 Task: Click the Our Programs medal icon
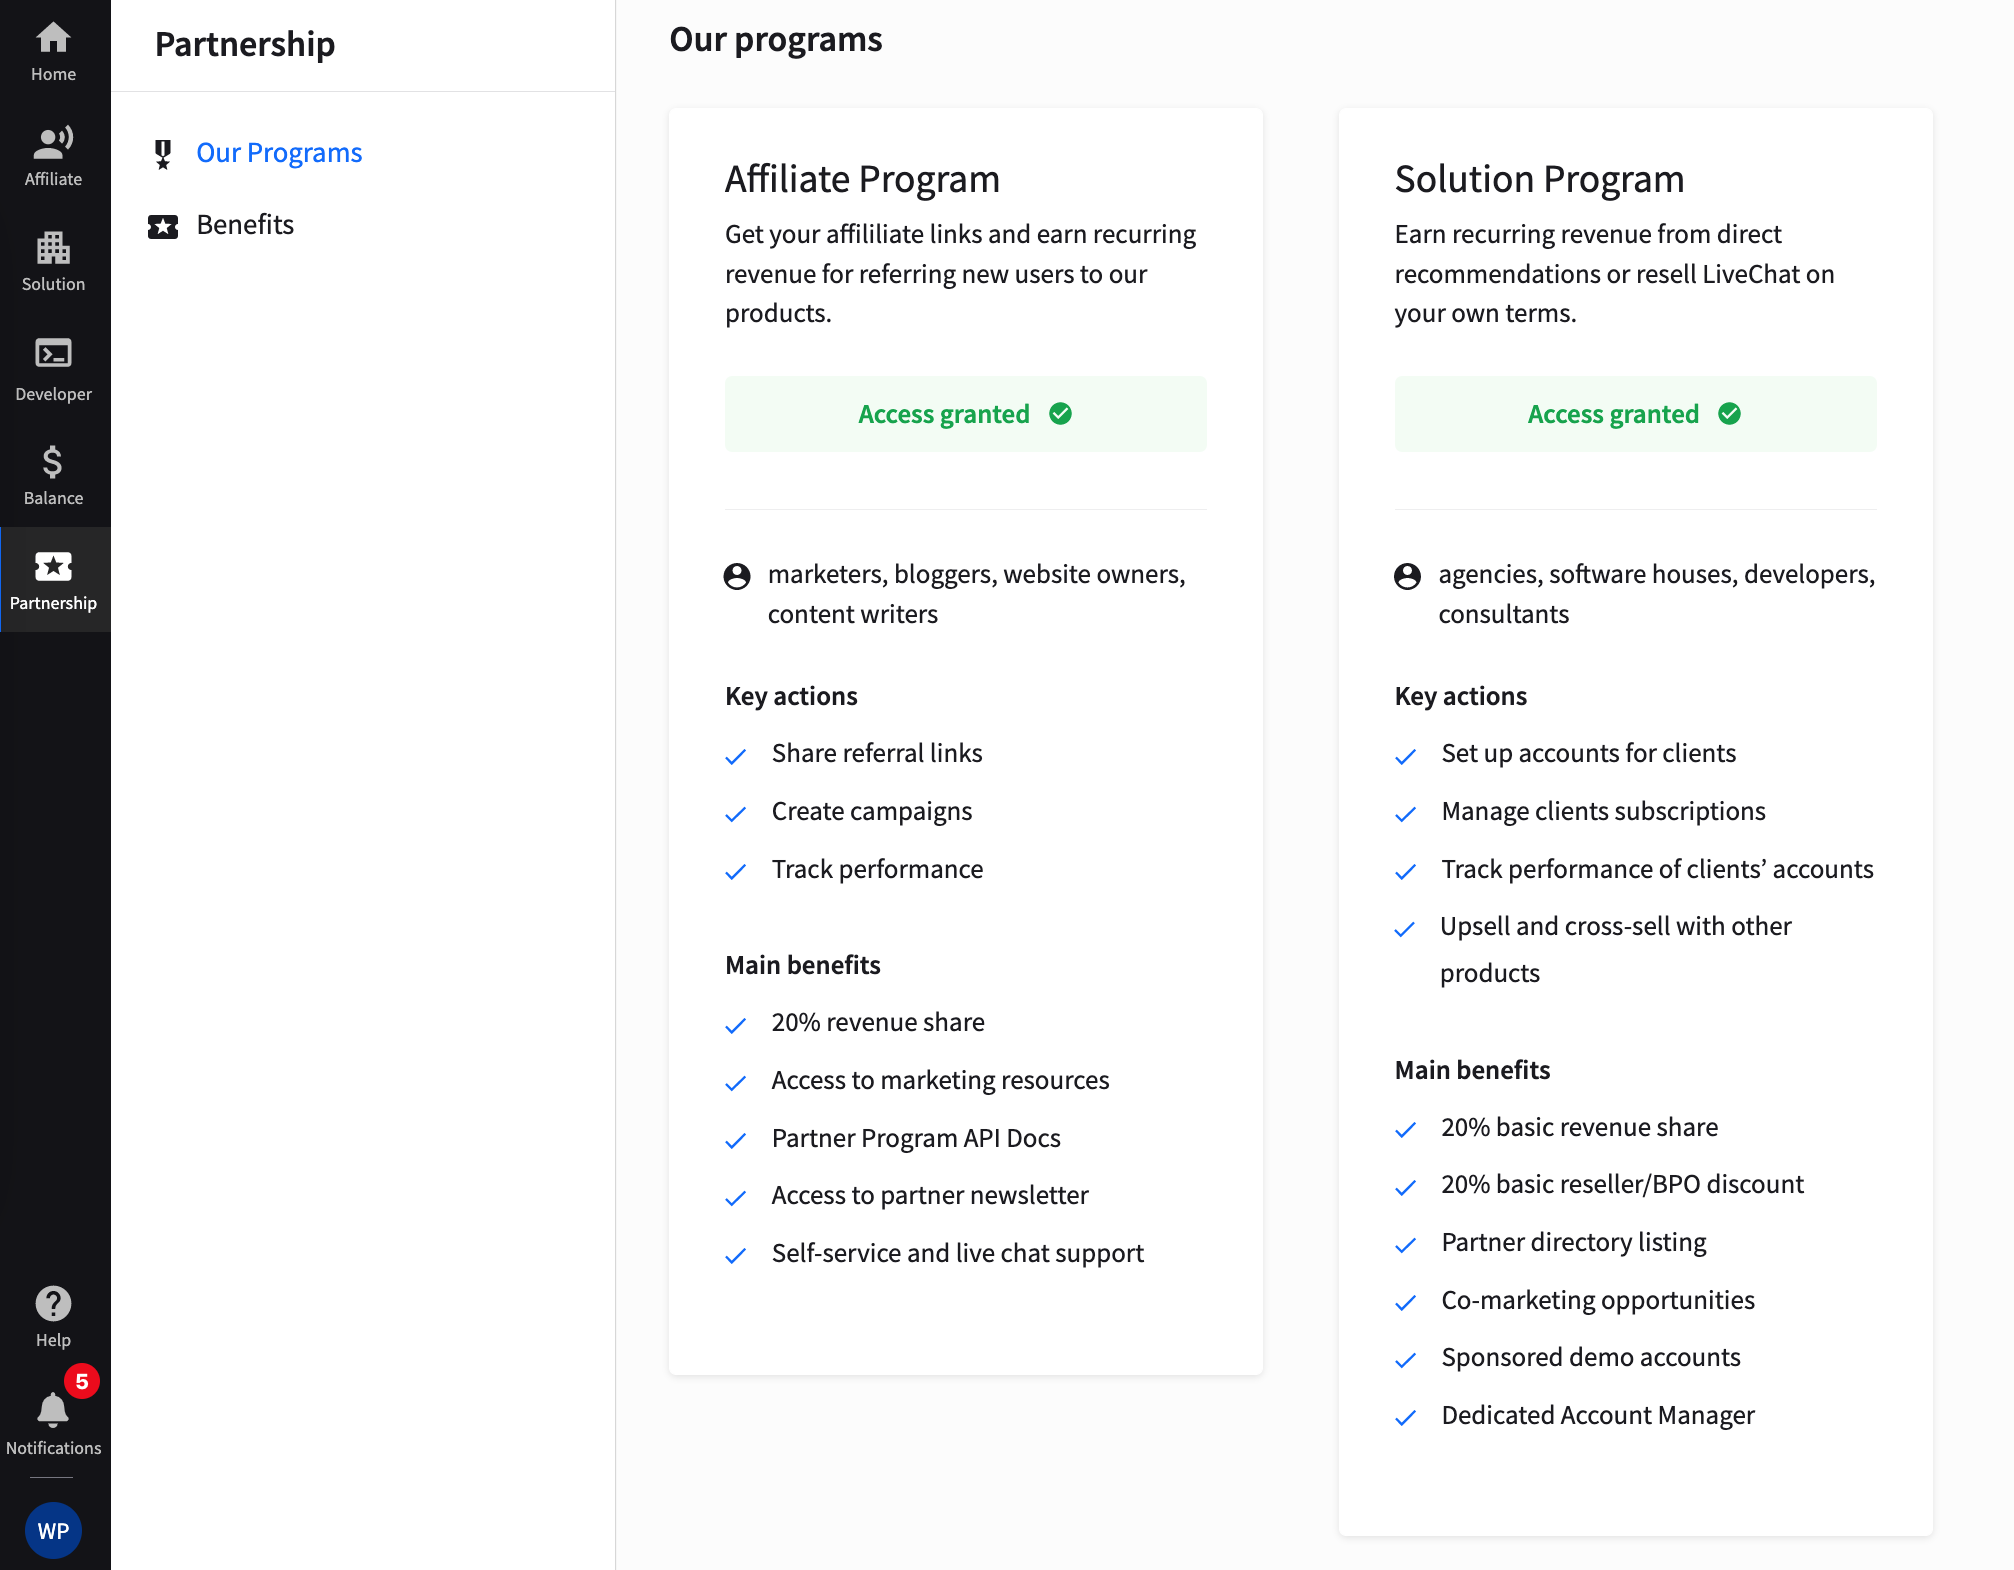click(163, 154)
